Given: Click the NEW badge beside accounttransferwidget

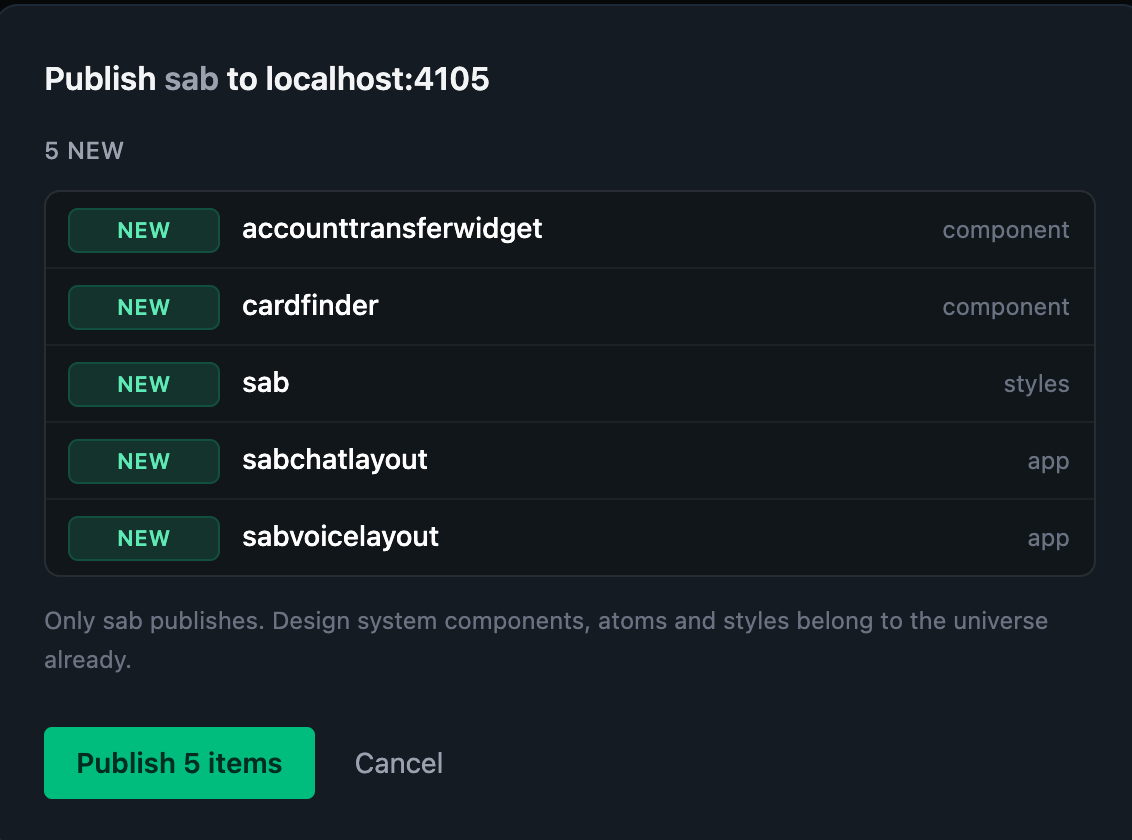Looking at the screenshot, I should pos(144,230).
